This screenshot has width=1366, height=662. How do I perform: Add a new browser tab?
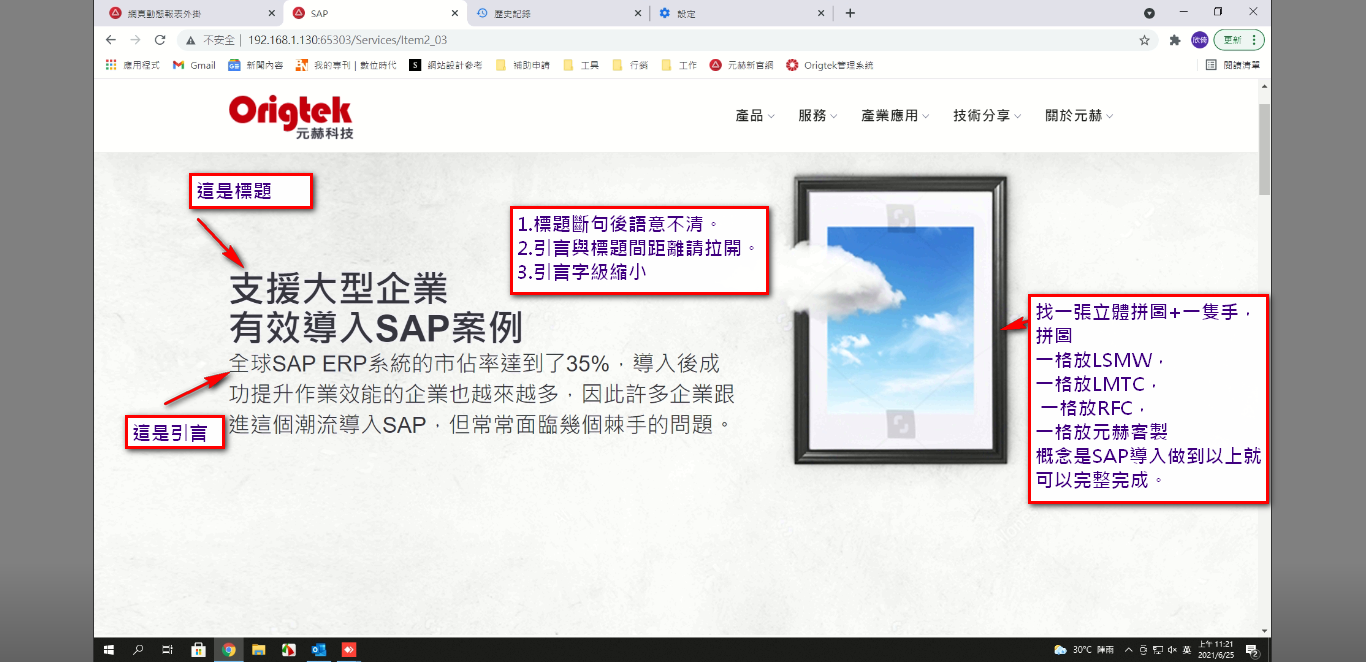[x=850, y=13]
